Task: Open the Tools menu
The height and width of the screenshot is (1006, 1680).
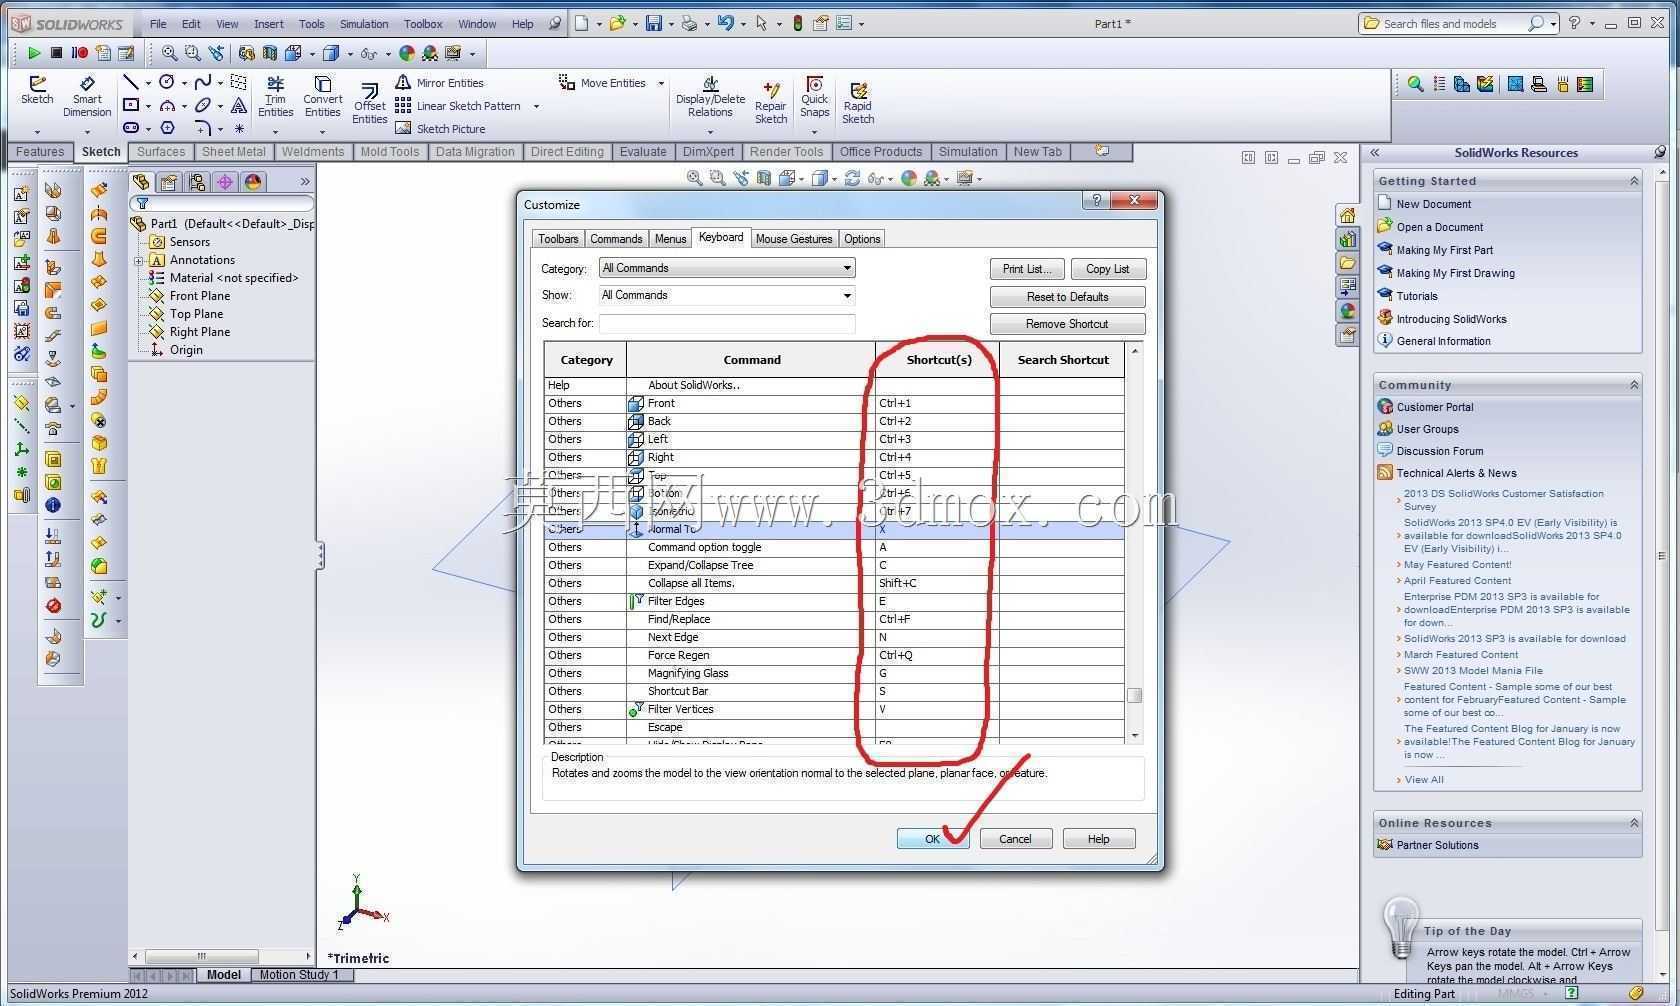Action: (311, 24)
